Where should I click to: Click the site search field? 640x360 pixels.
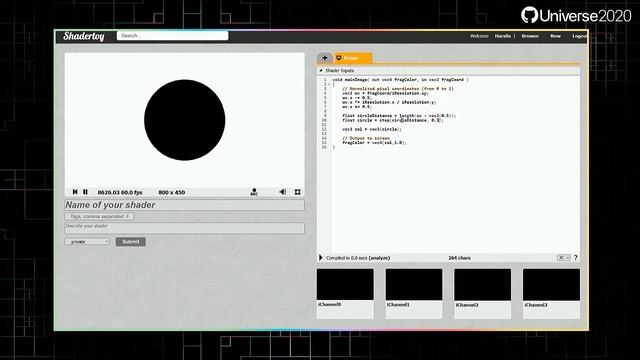point(172,36)
